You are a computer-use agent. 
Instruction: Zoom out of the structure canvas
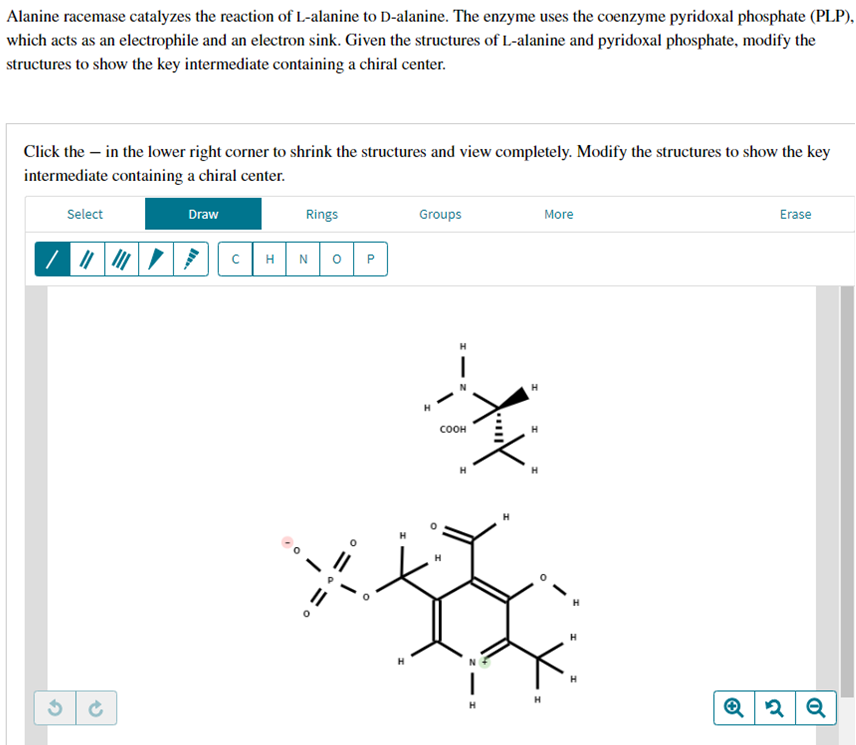pos(815,708)
